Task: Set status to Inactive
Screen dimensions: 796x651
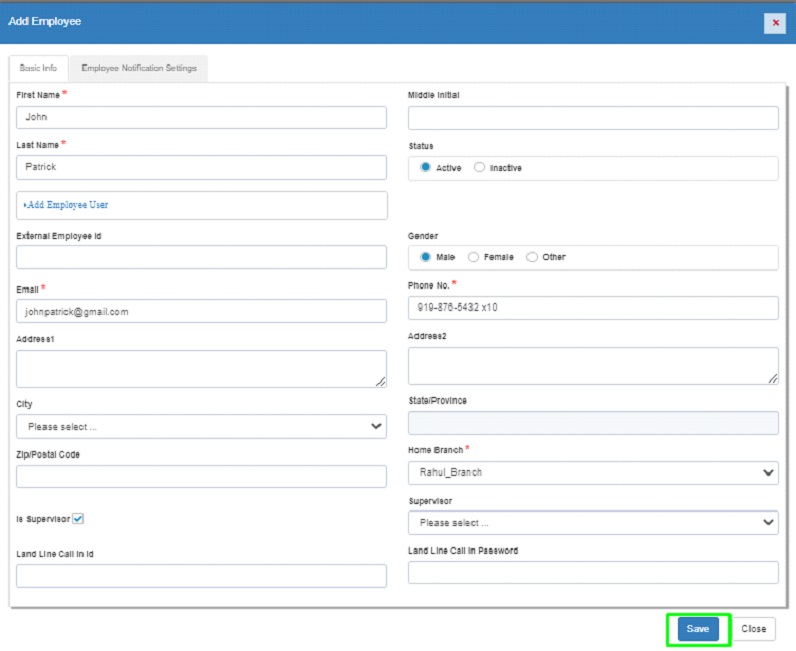Action: click(x=480, y=168)
